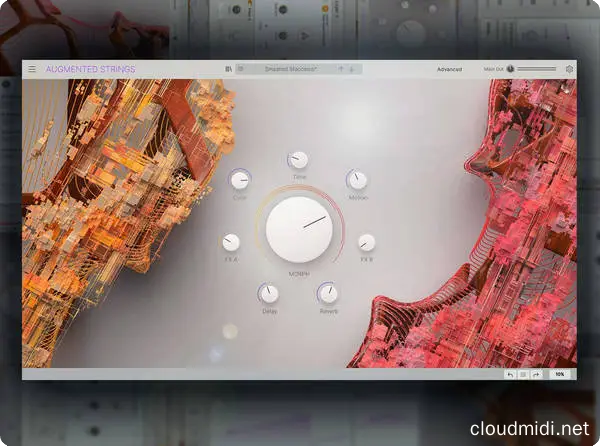
Task: Click the Reverb knob
Action: tap(328, 294)
